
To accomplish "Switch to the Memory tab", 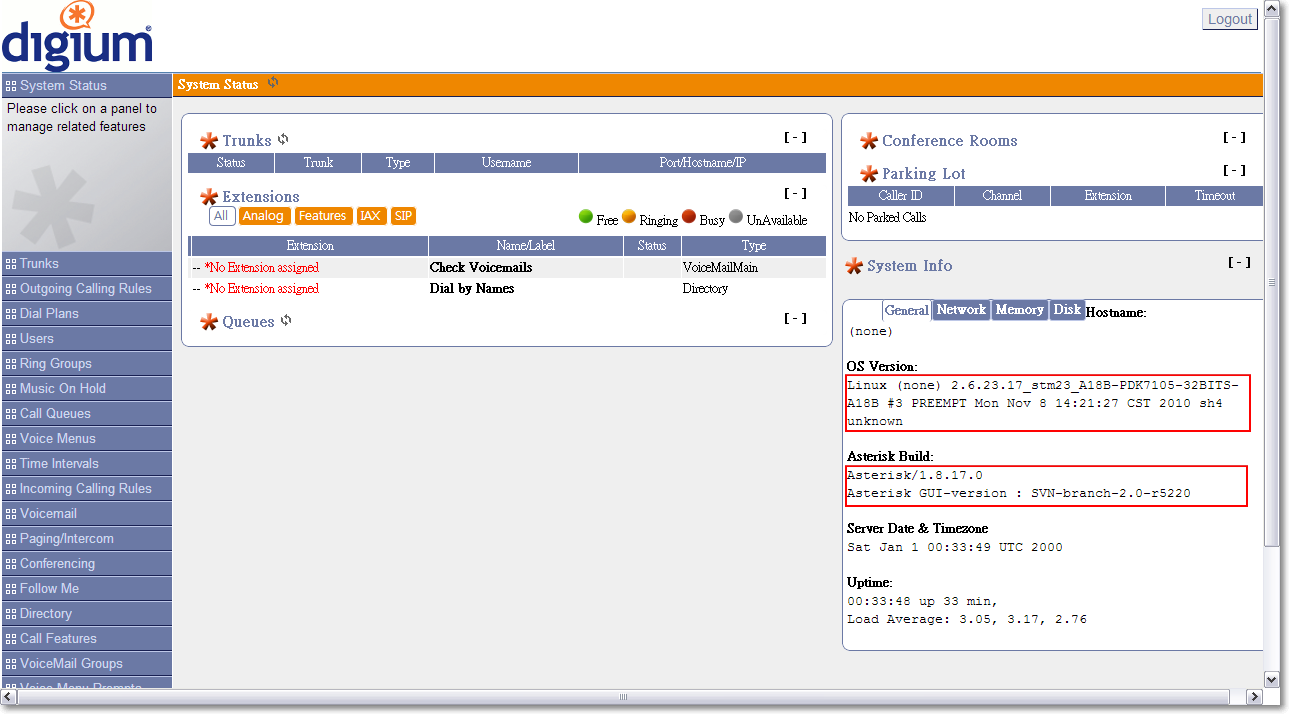I will (x=1019, y=310).
